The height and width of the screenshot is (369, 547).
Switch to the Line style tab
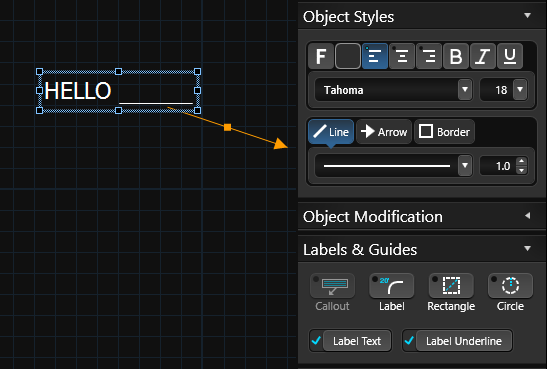(x=331, y=132)
